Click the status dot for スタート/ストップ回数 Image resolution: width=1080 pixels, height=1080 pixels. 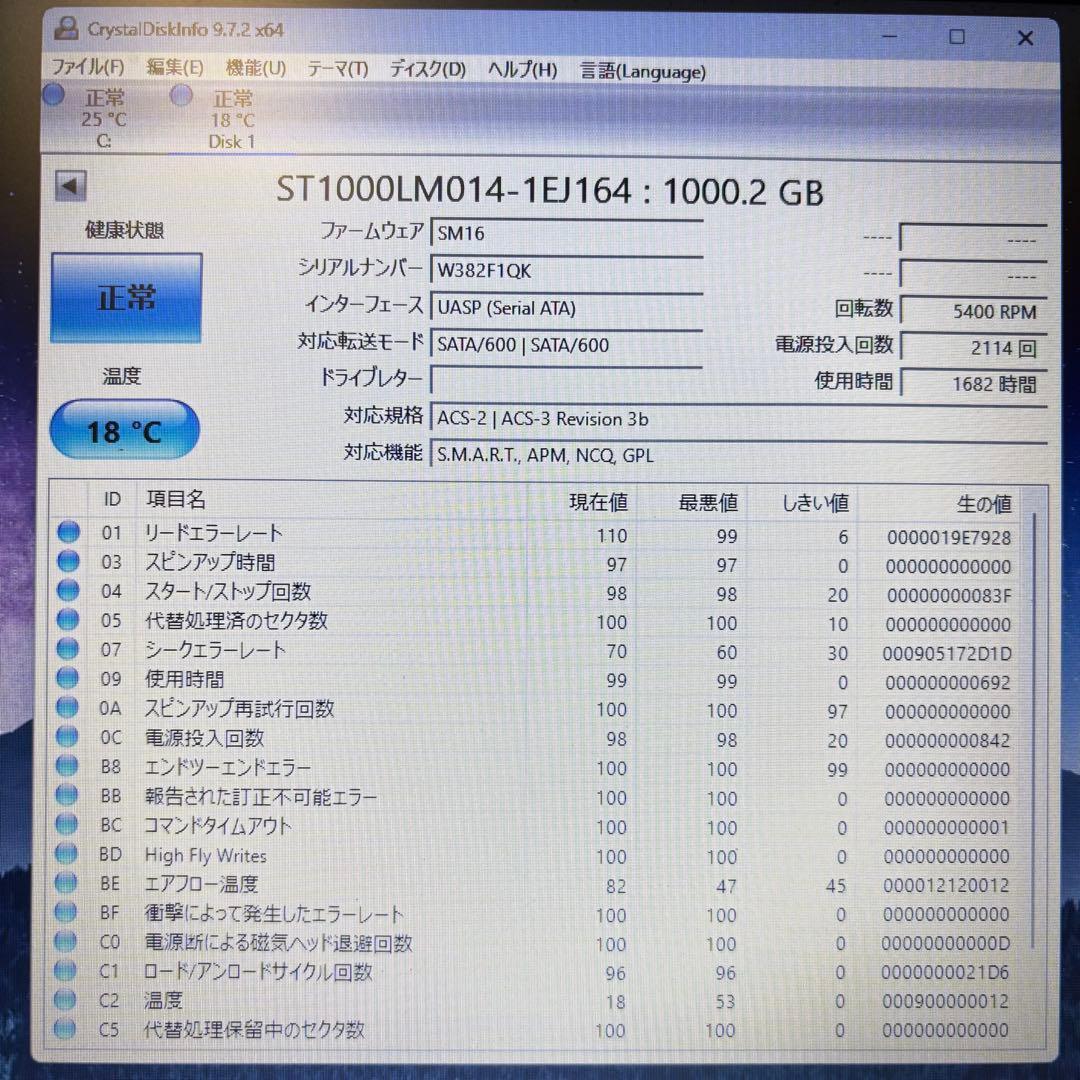click(68, 590)
